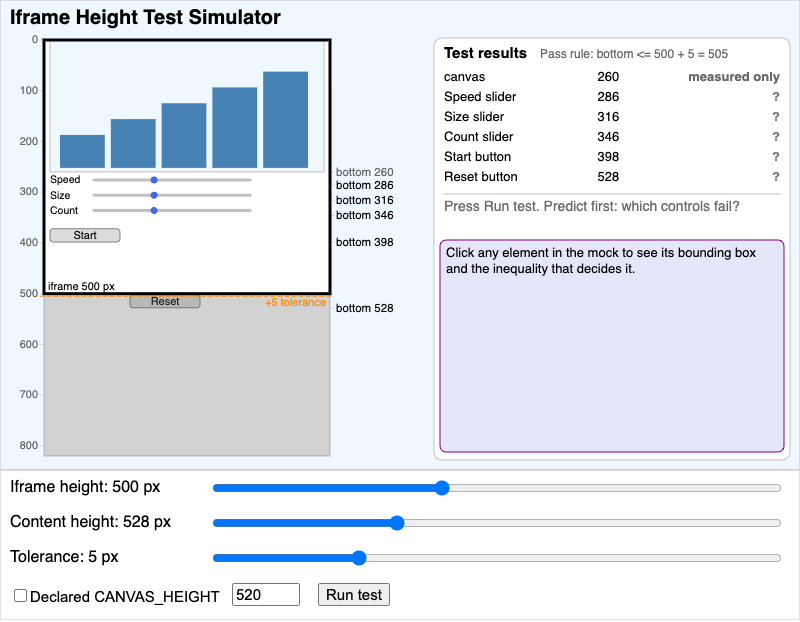Click the question mark beside Speed slider
The width and height of the screenshot is (800, 622).
pyautogui.click(x=776, y=97)
